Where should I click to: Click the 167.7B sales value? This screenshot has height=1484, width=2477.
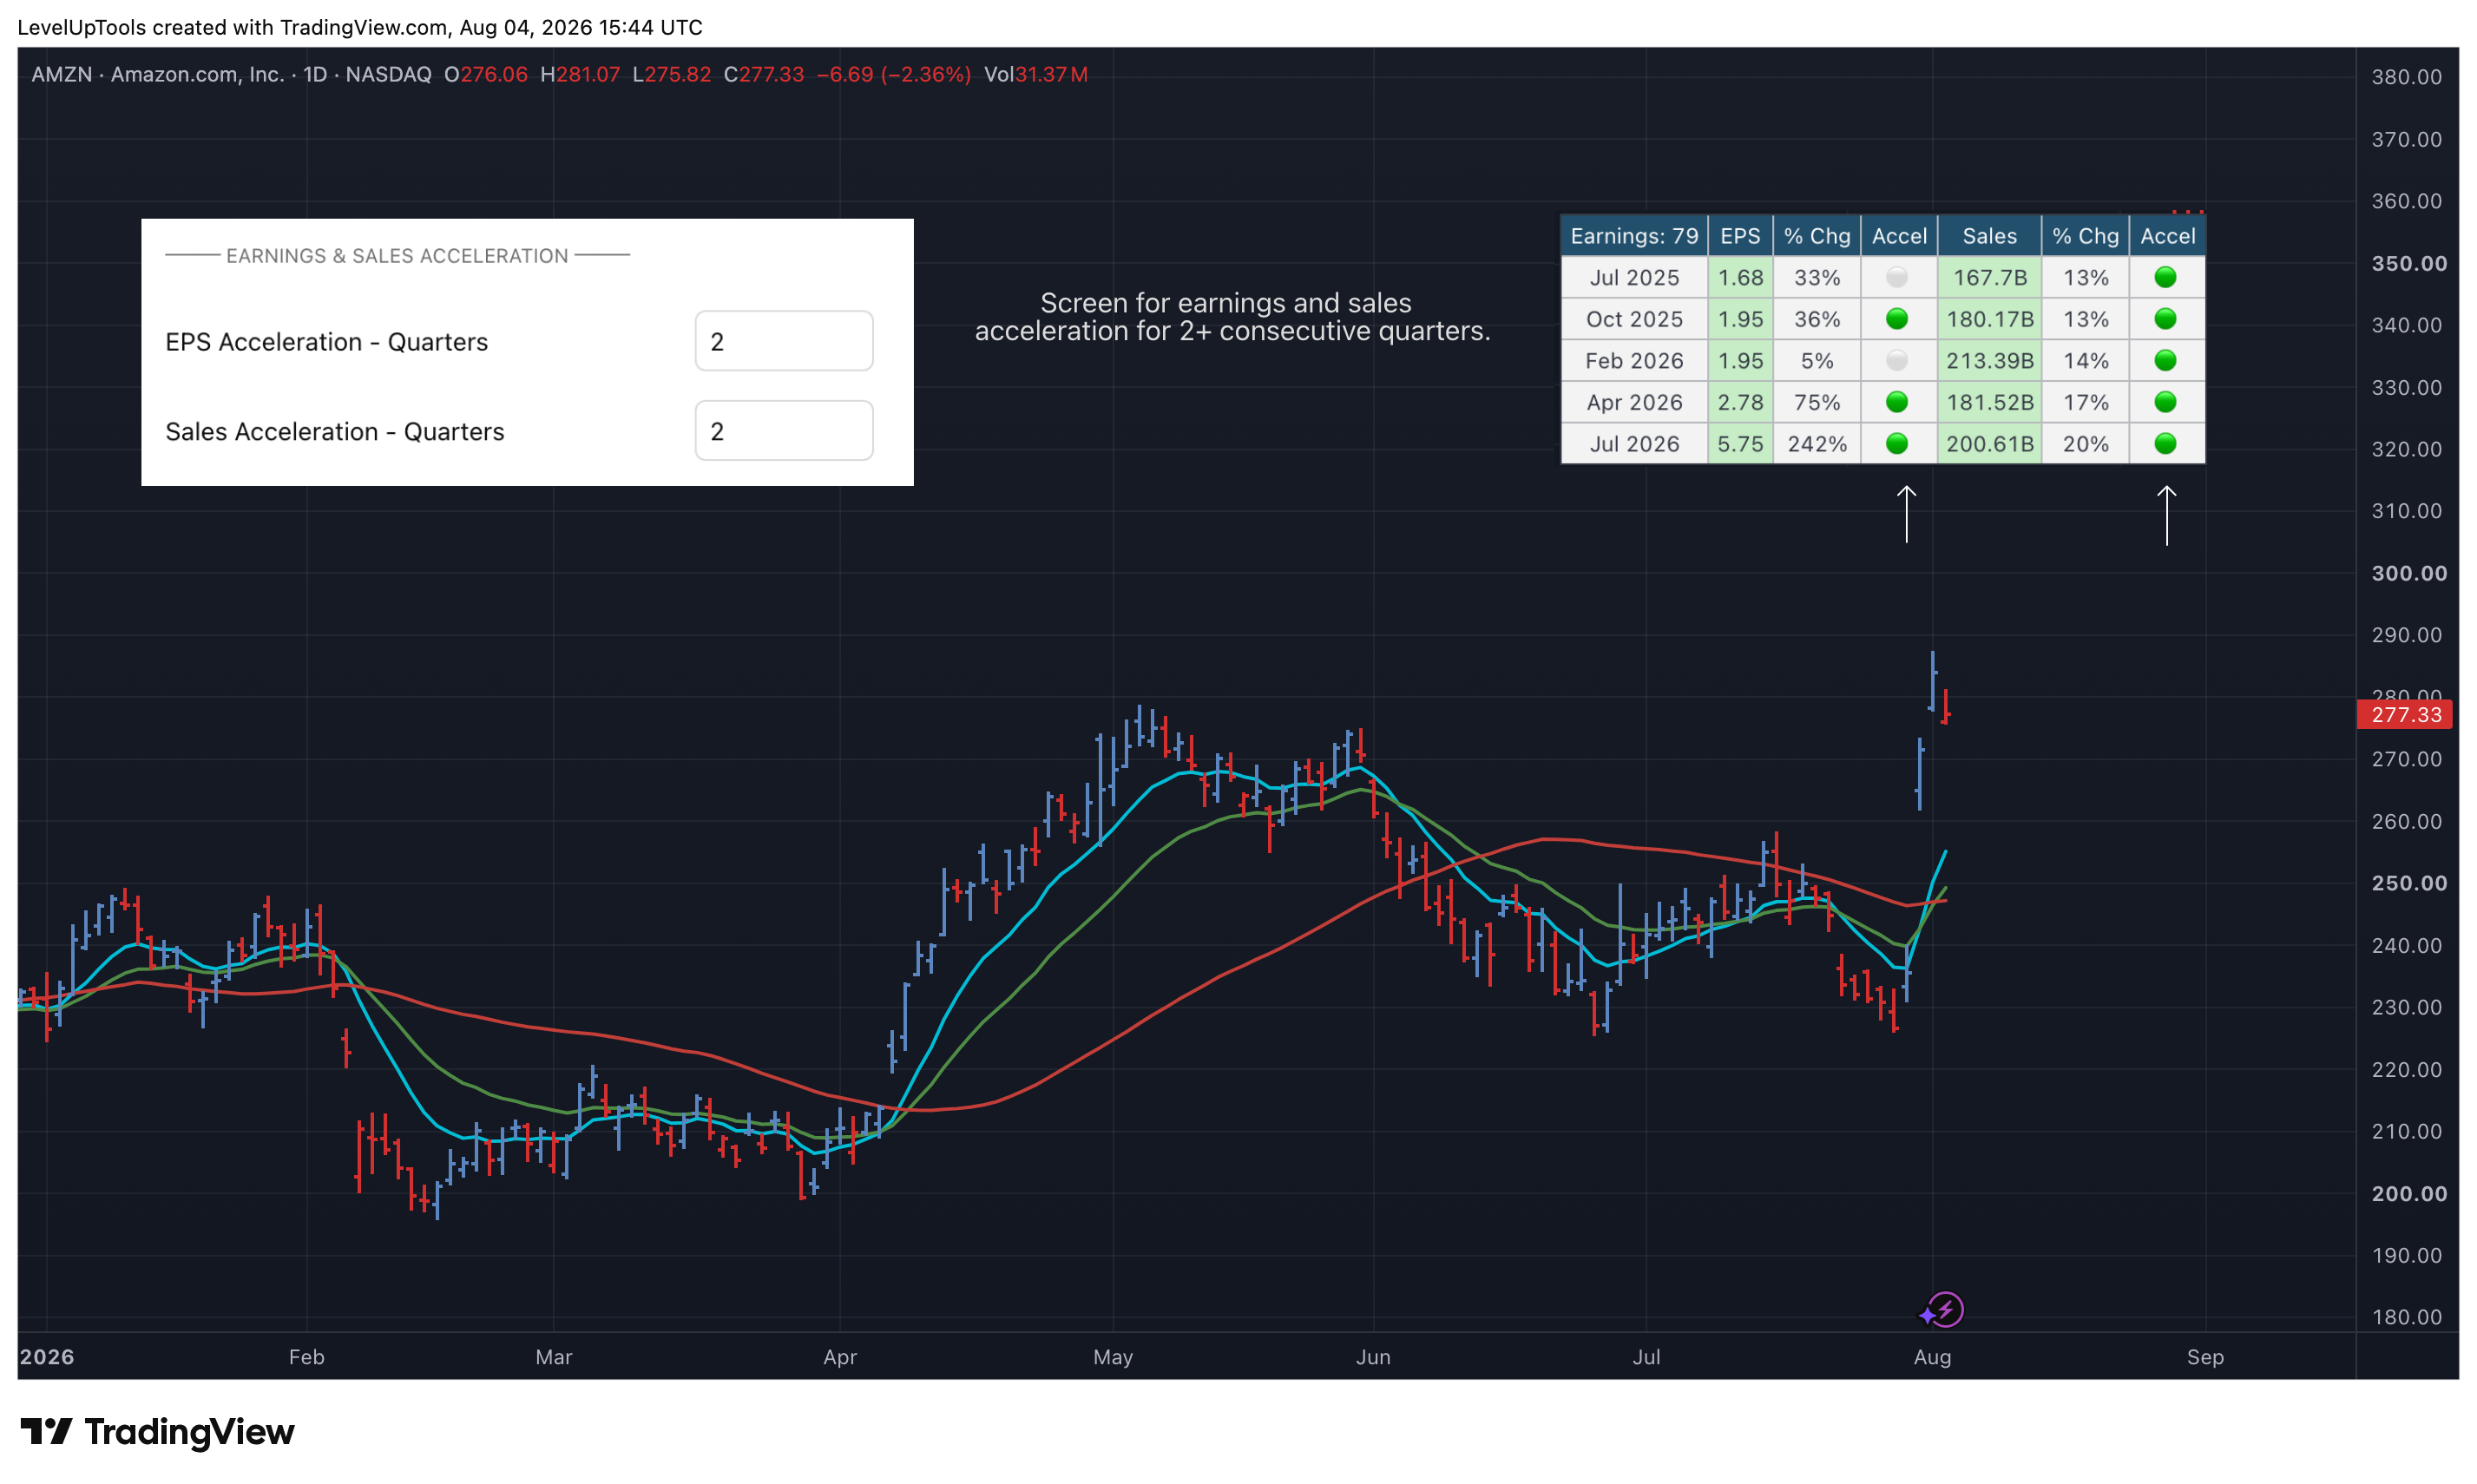coord(1989,277)
